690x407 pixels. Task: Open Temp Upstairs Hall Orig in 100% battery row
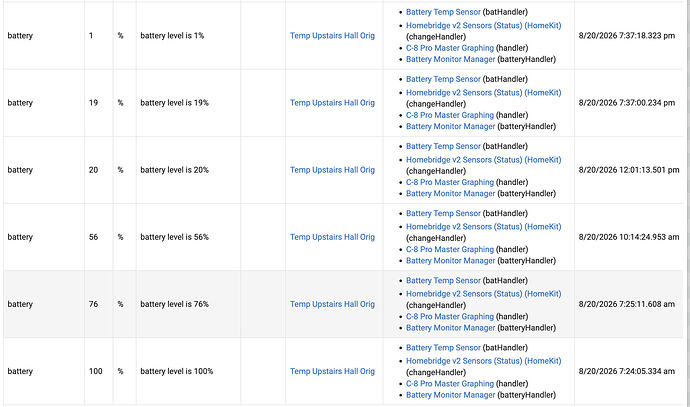click(332, 371)
